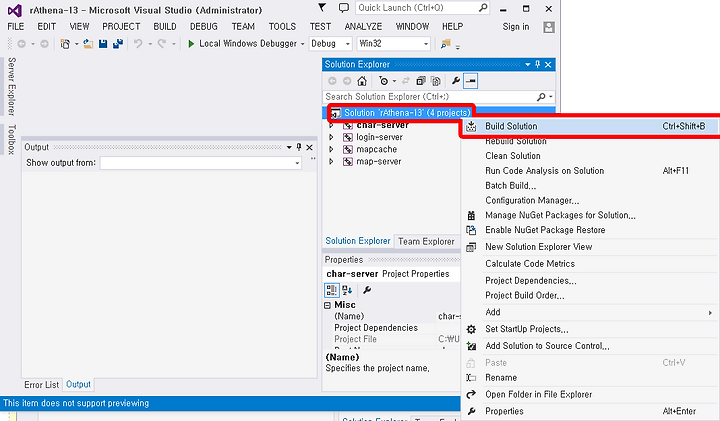Click Alphabetical sort icon in Properties
This screenshot has width=720, height=421.
point(347,290)
